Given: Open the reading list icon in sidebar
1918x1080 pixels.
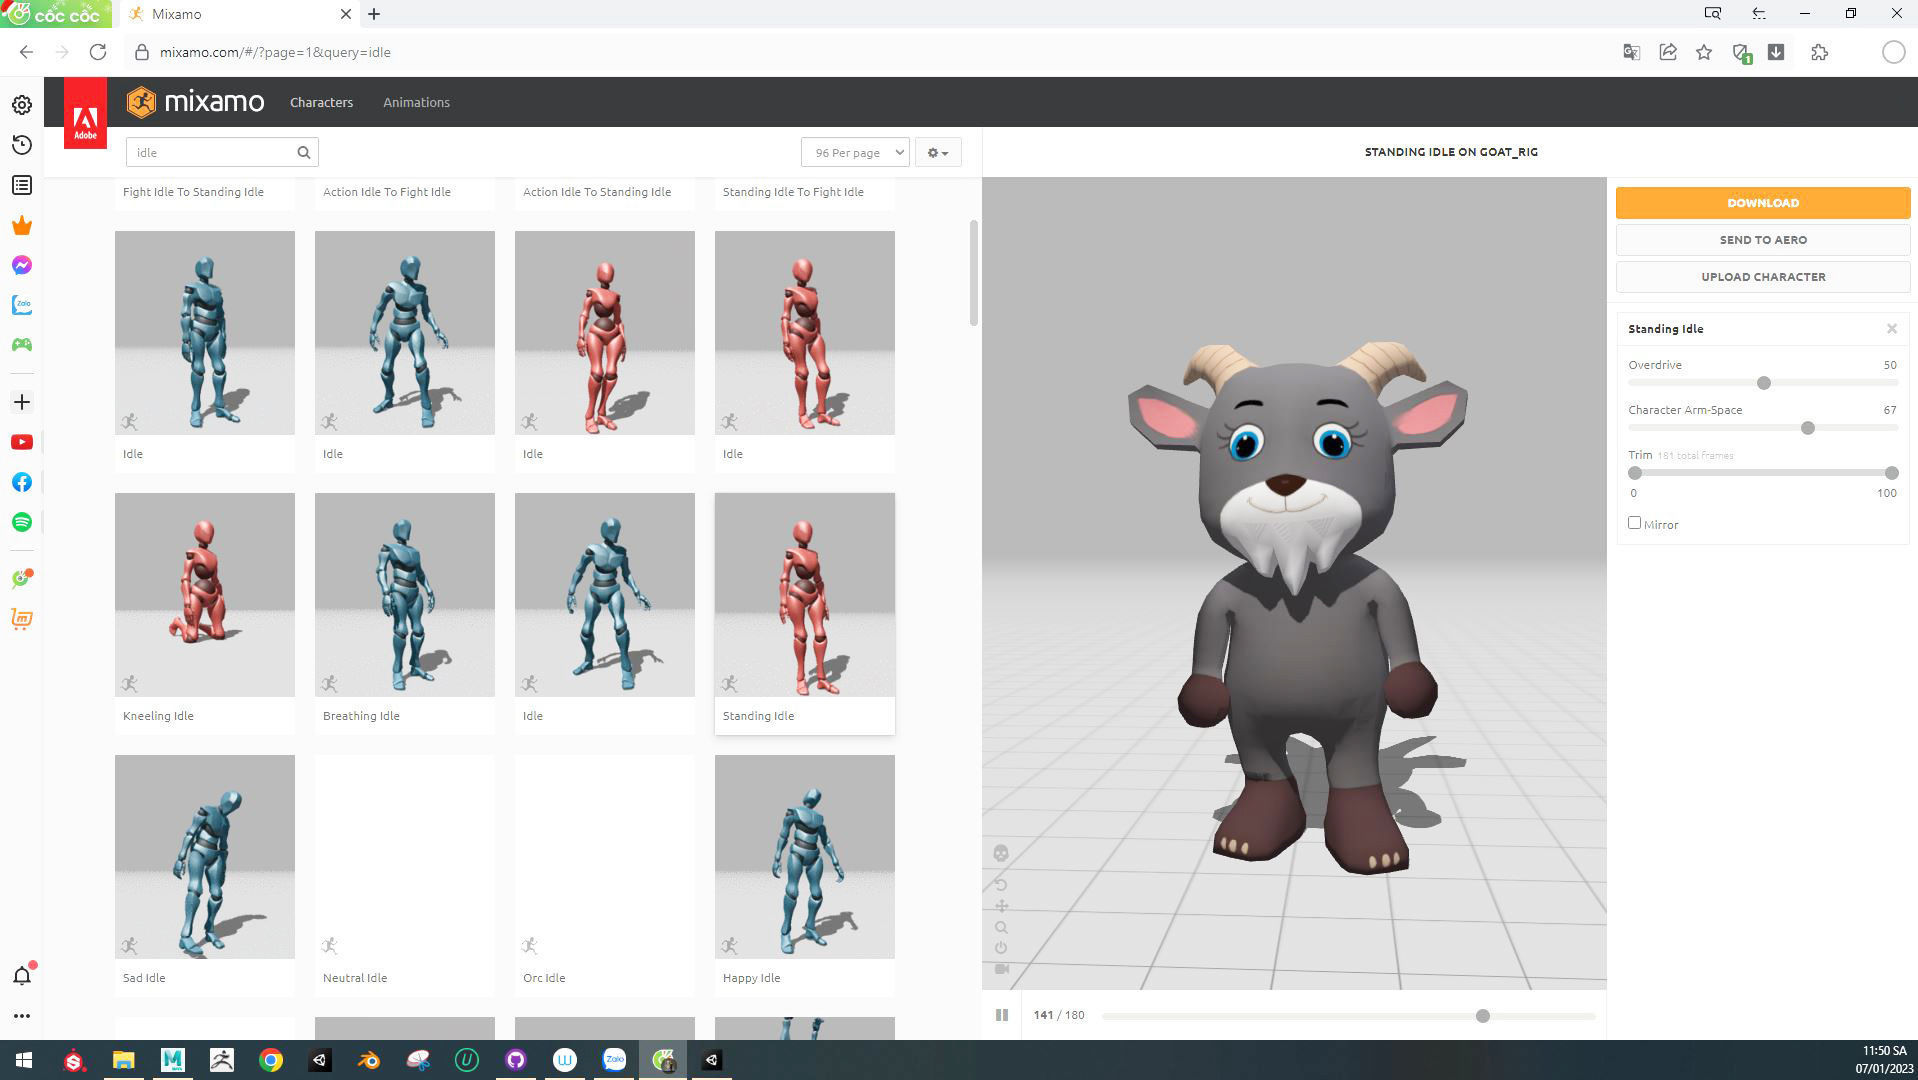Looking at the screenshot, I should tap(22, 185).
